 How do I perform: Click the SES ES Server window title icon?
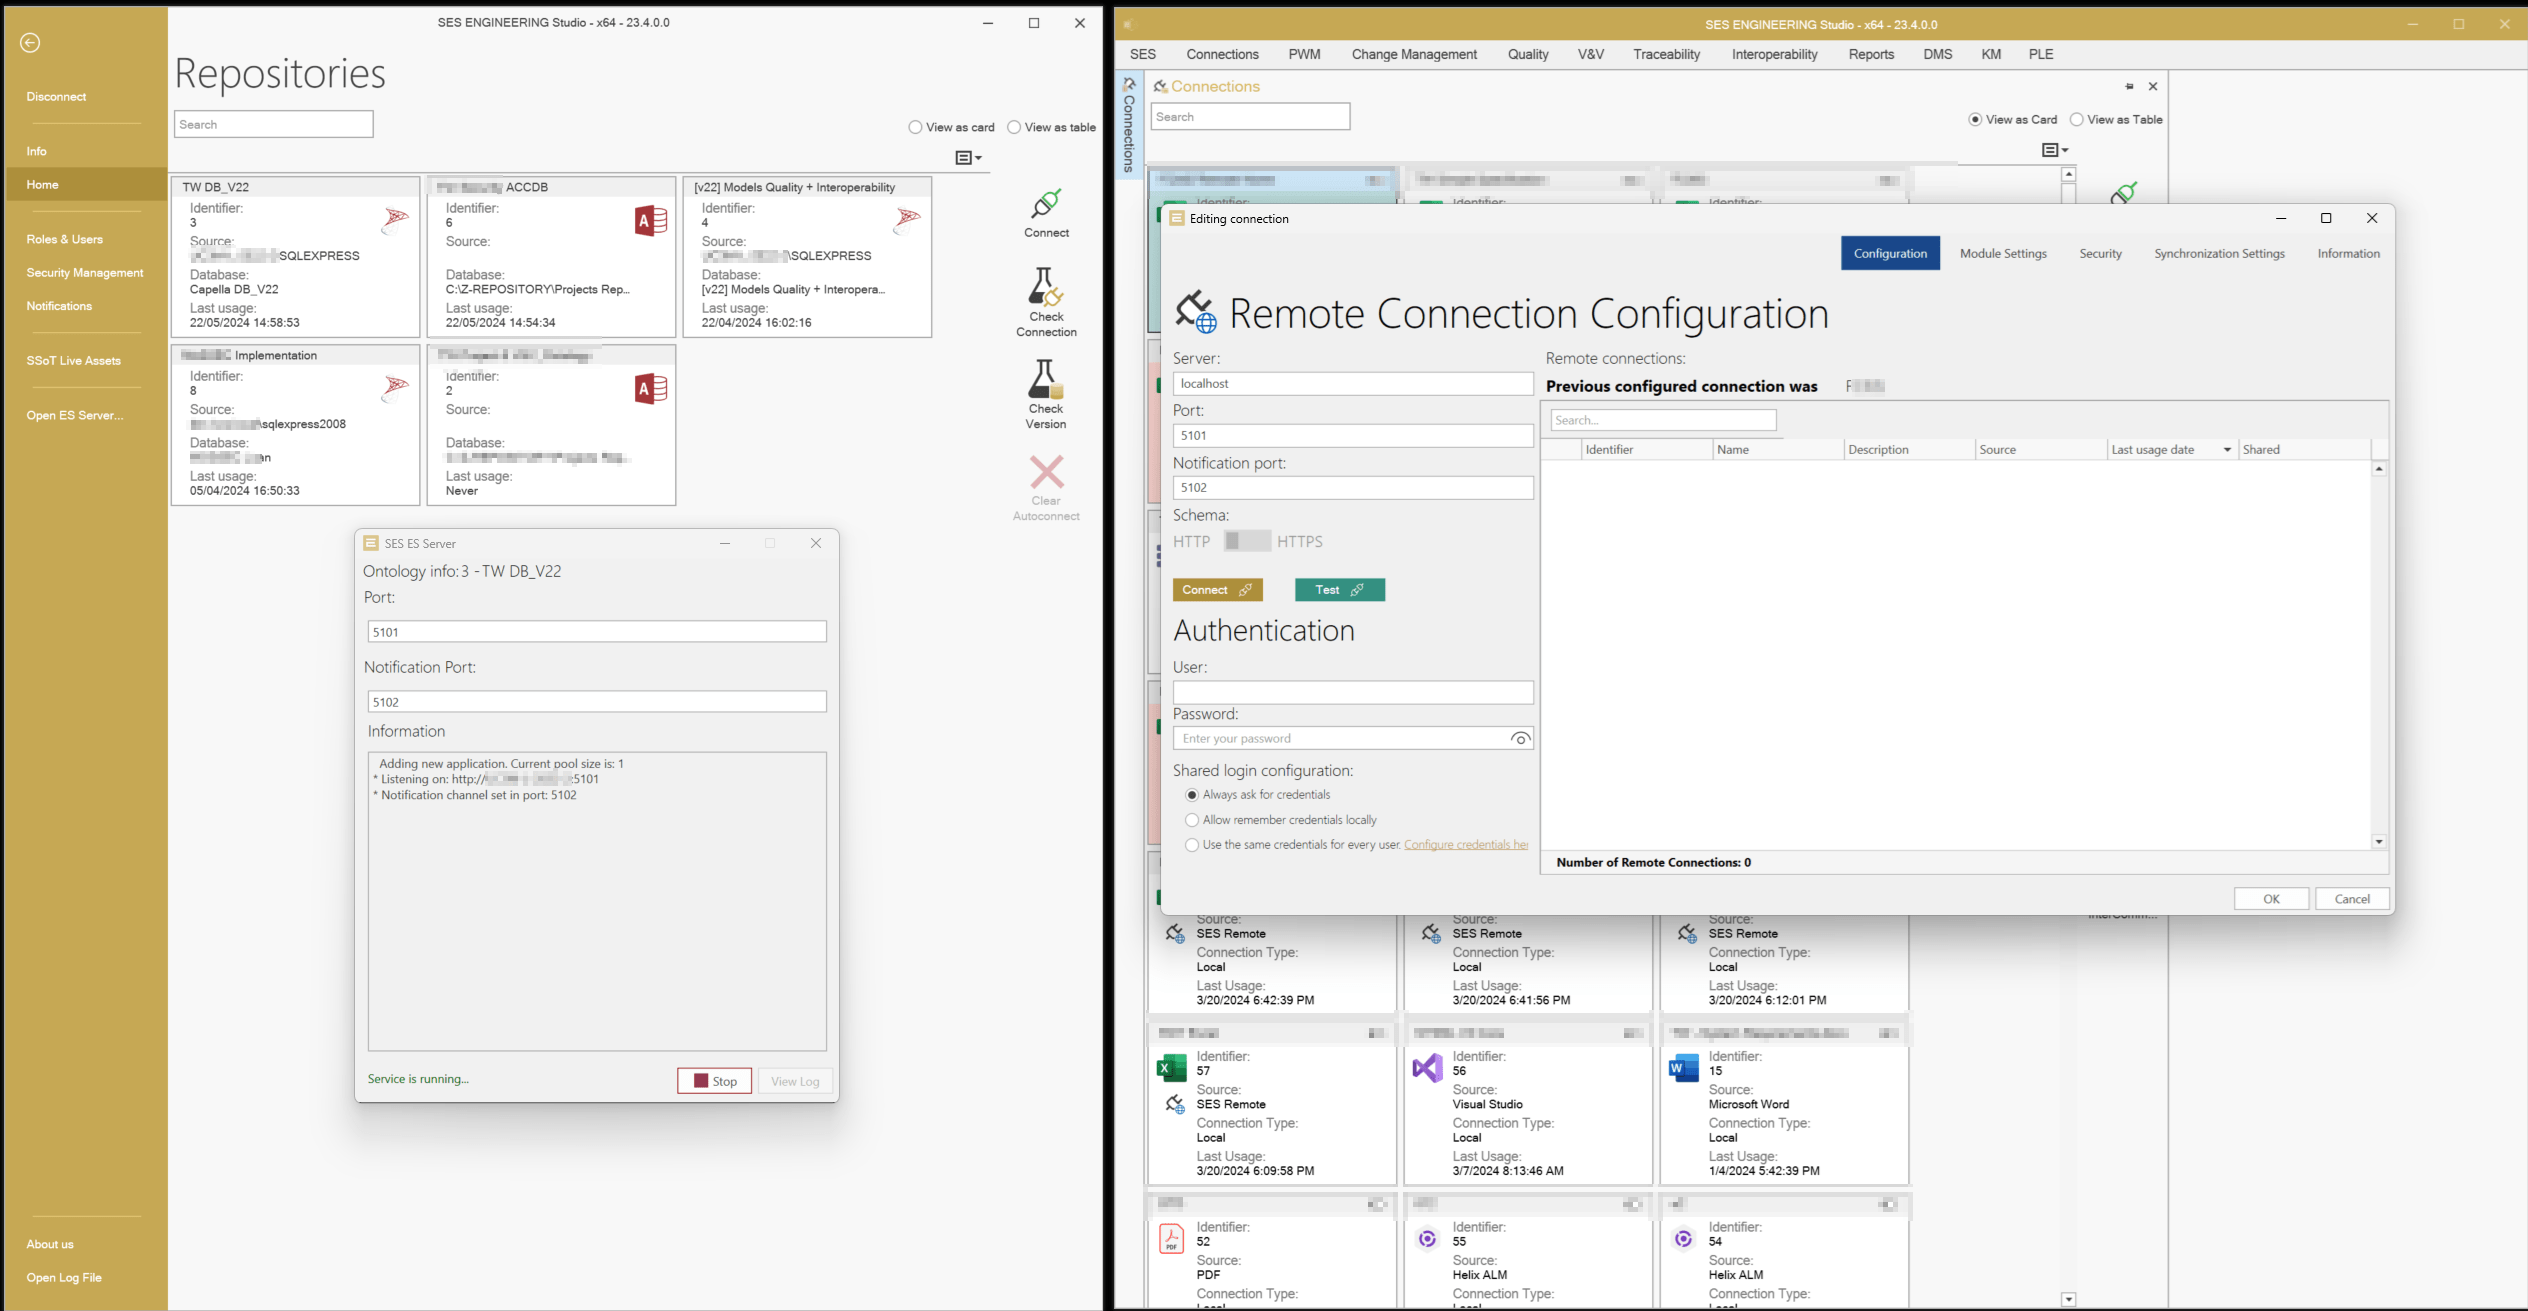point(371,543)
